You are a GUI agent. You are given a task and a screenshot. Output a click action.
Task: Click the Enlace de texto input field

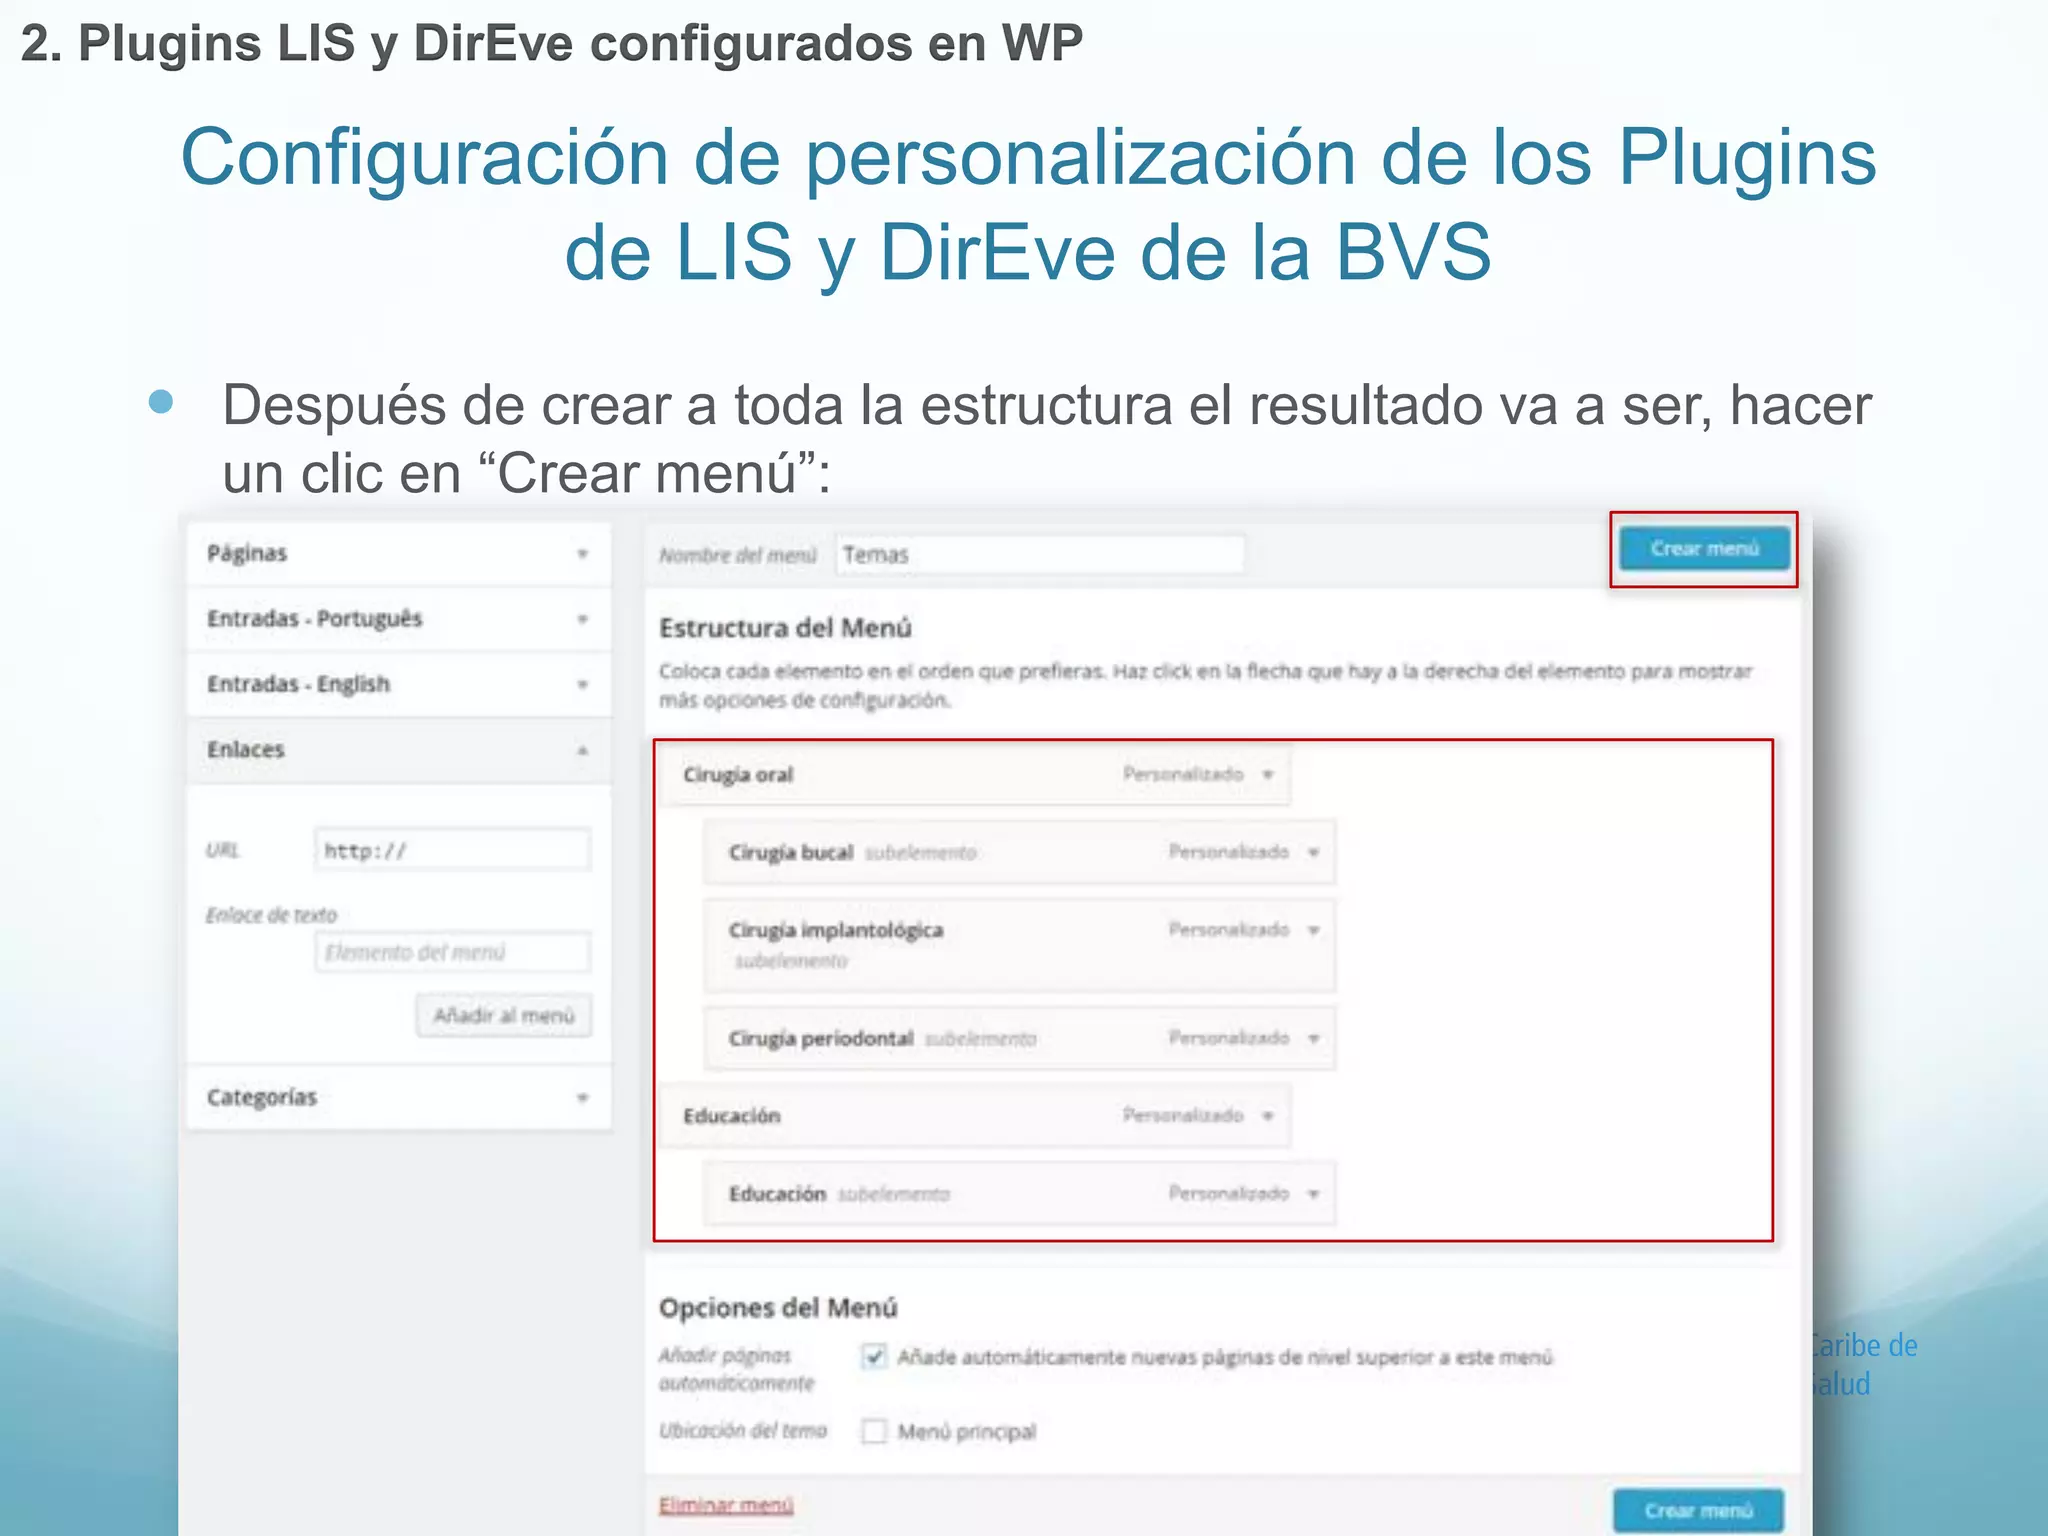pos(452,952)
